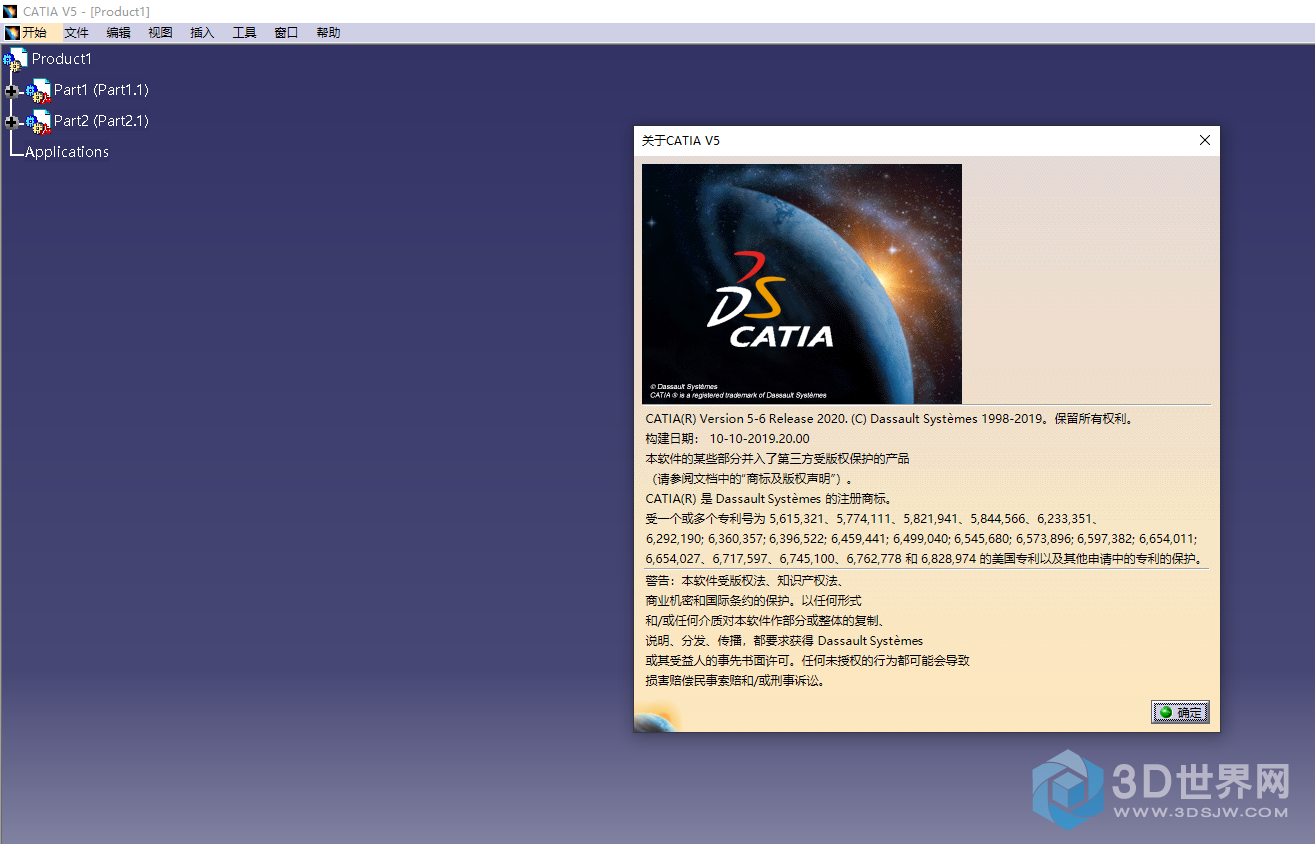
Task: Open the 插入 menu
Action: click(x=202, y=33)
